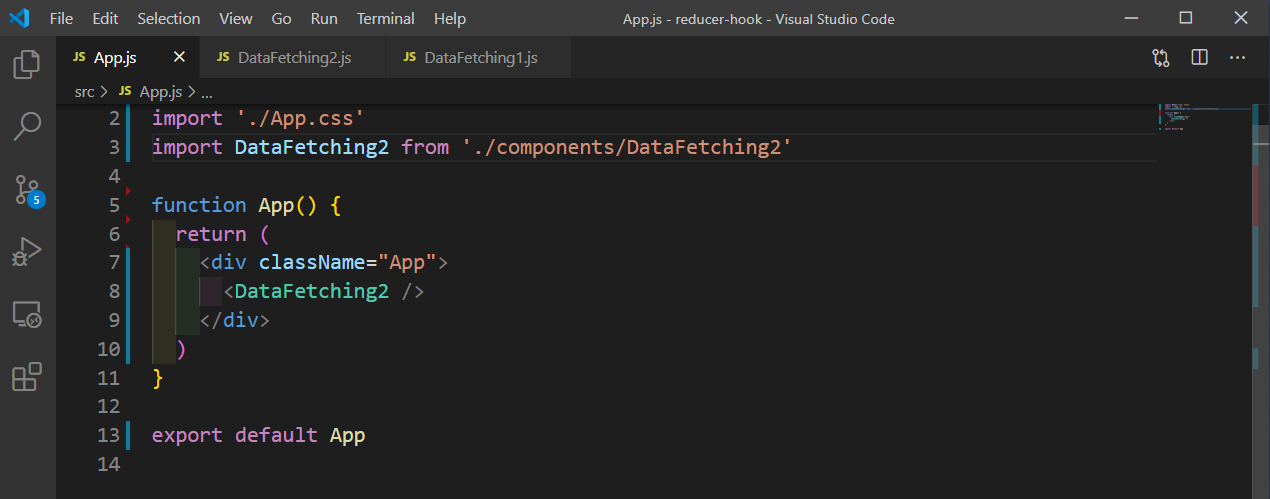
Task: Open the Go menu
Action: pyautogui.click(x=282, y=18)
